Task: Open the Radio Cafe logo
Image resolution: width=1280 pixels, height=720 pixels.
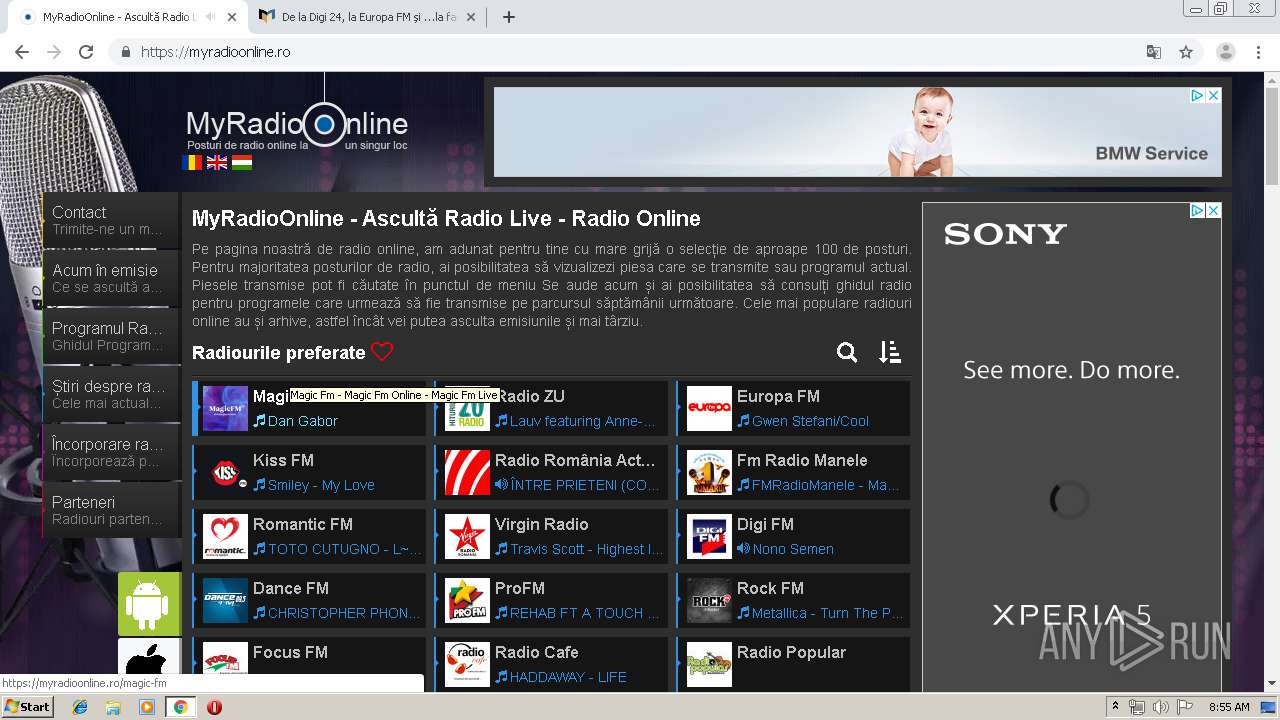Action: pos(467,664)
